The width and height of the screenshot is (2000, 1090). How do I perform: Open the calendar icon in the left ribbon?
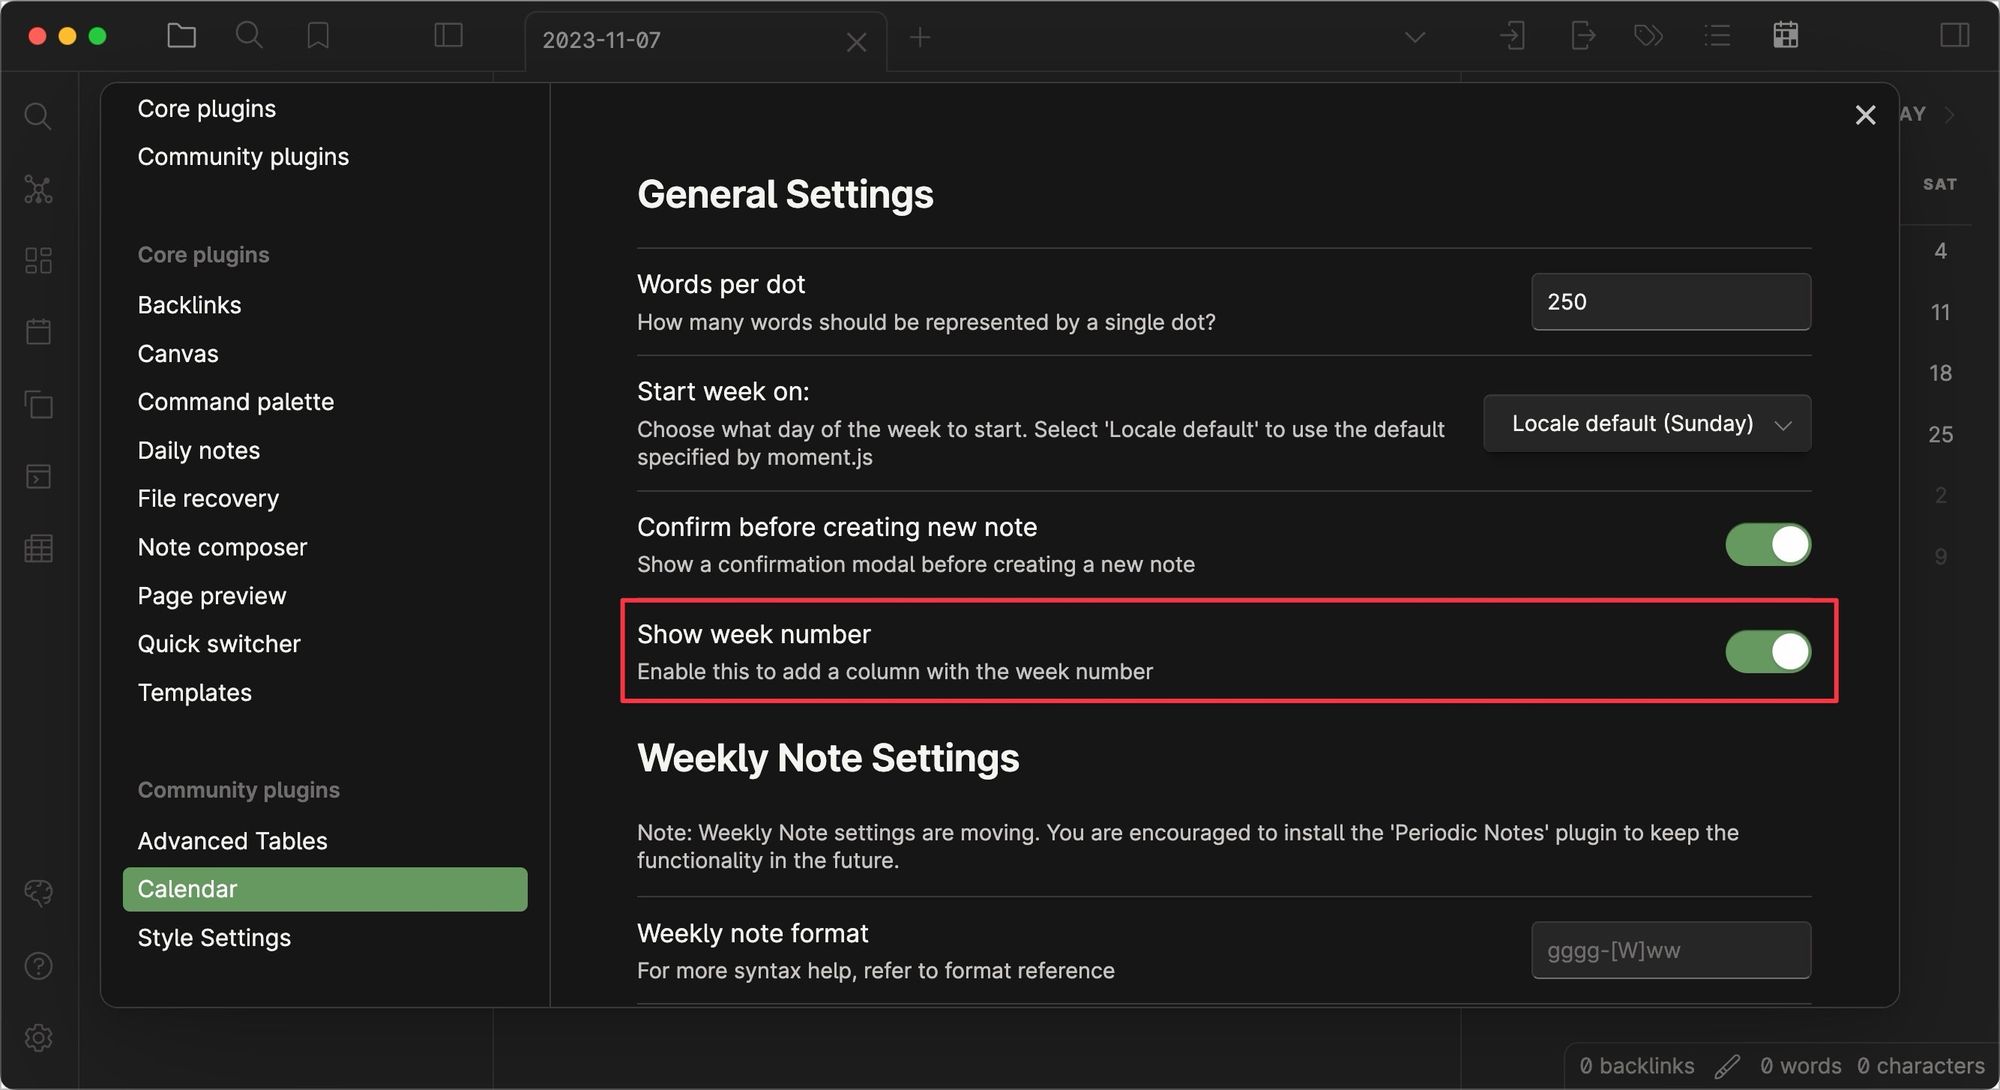38,332
